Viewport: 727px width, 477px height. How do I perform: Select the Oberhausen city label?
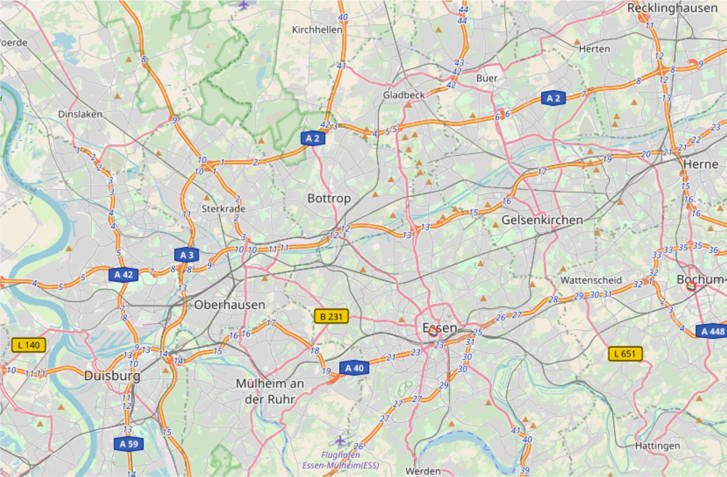click(230, 305)
